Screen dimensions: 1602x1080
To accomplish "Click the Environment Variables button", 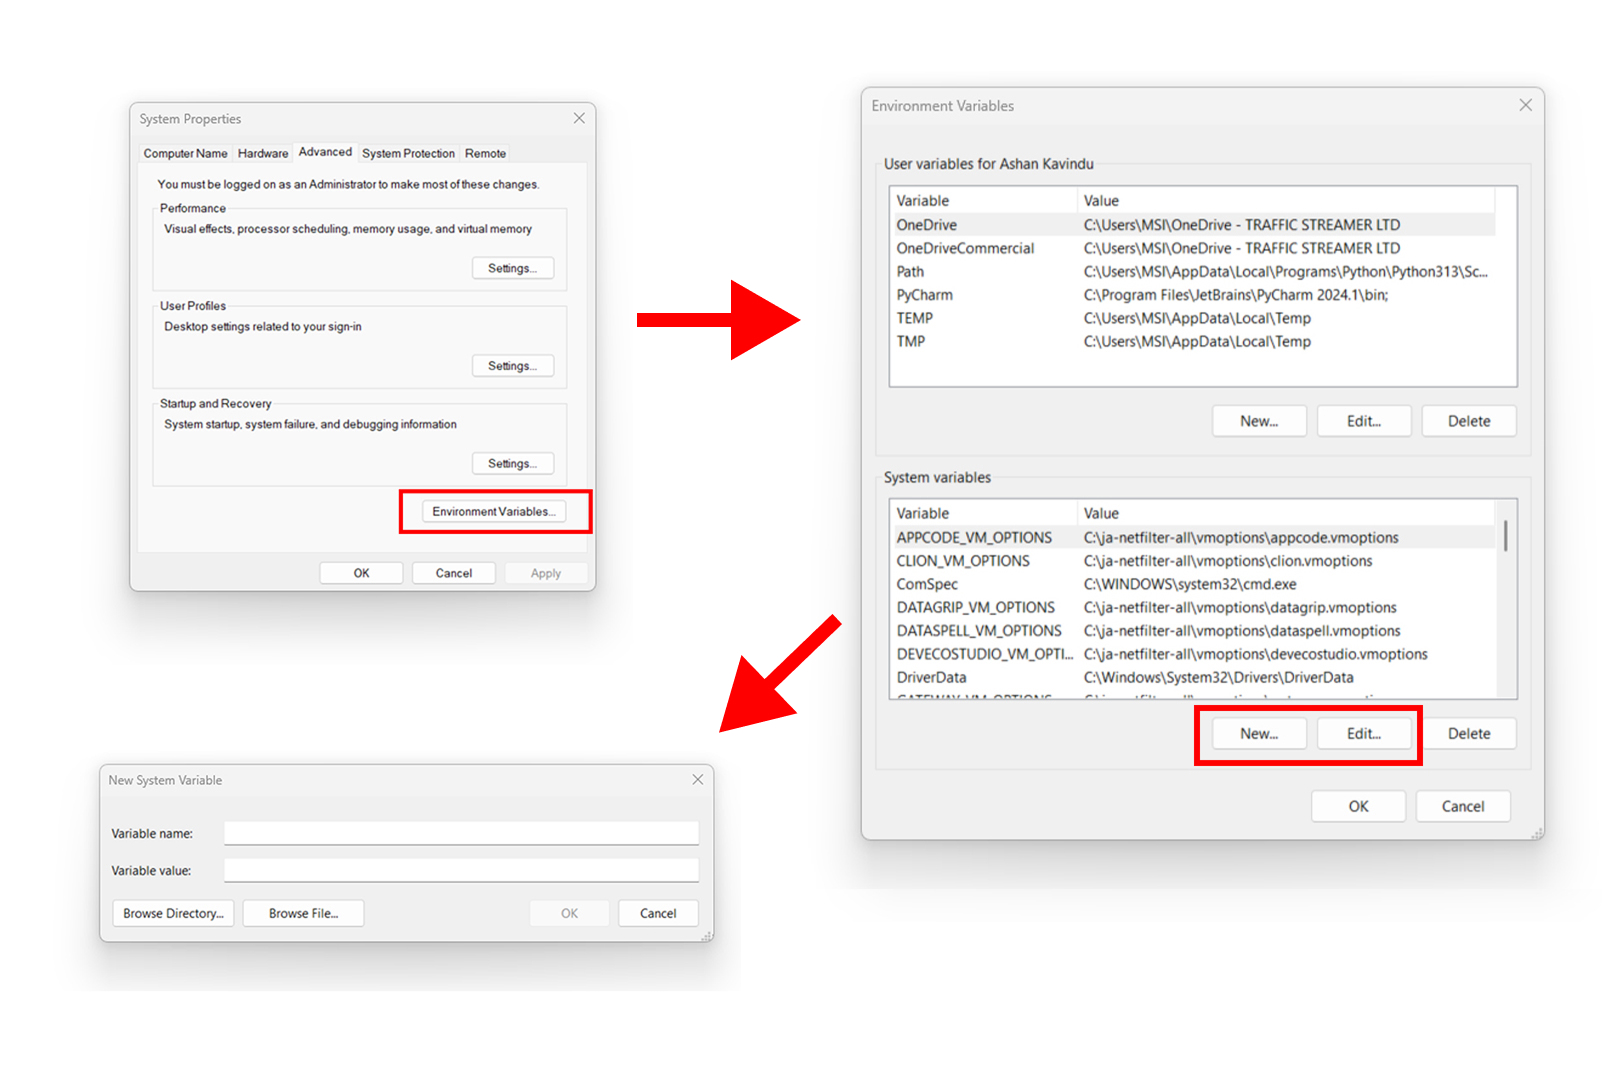I will 494,511.
